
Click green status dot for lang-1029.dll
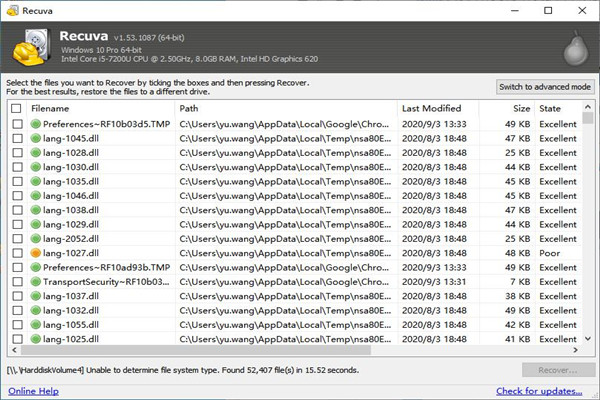click(36, 224)
